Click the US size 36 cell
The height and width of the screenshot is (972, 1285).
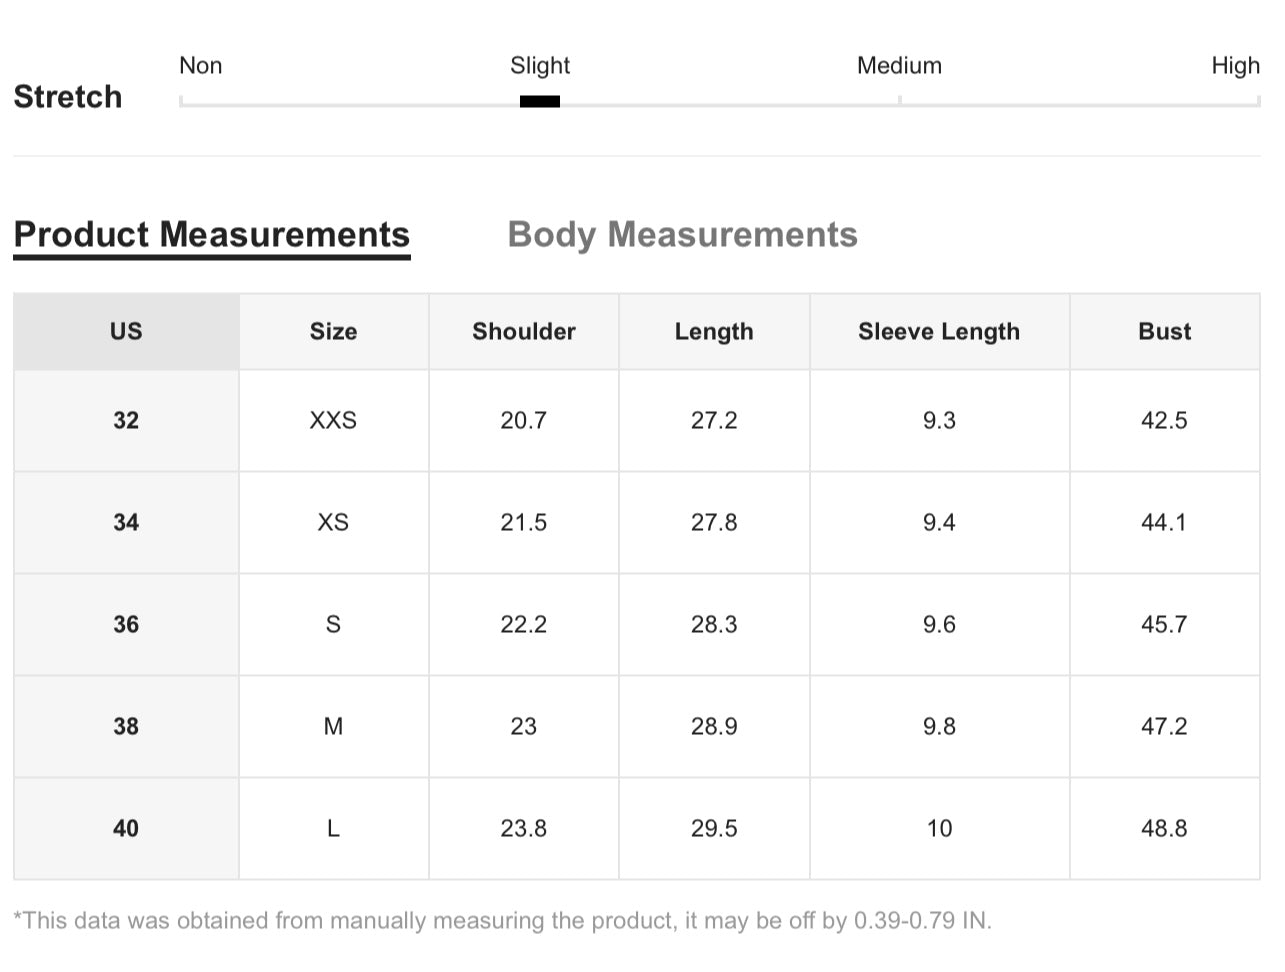point(125,624)
